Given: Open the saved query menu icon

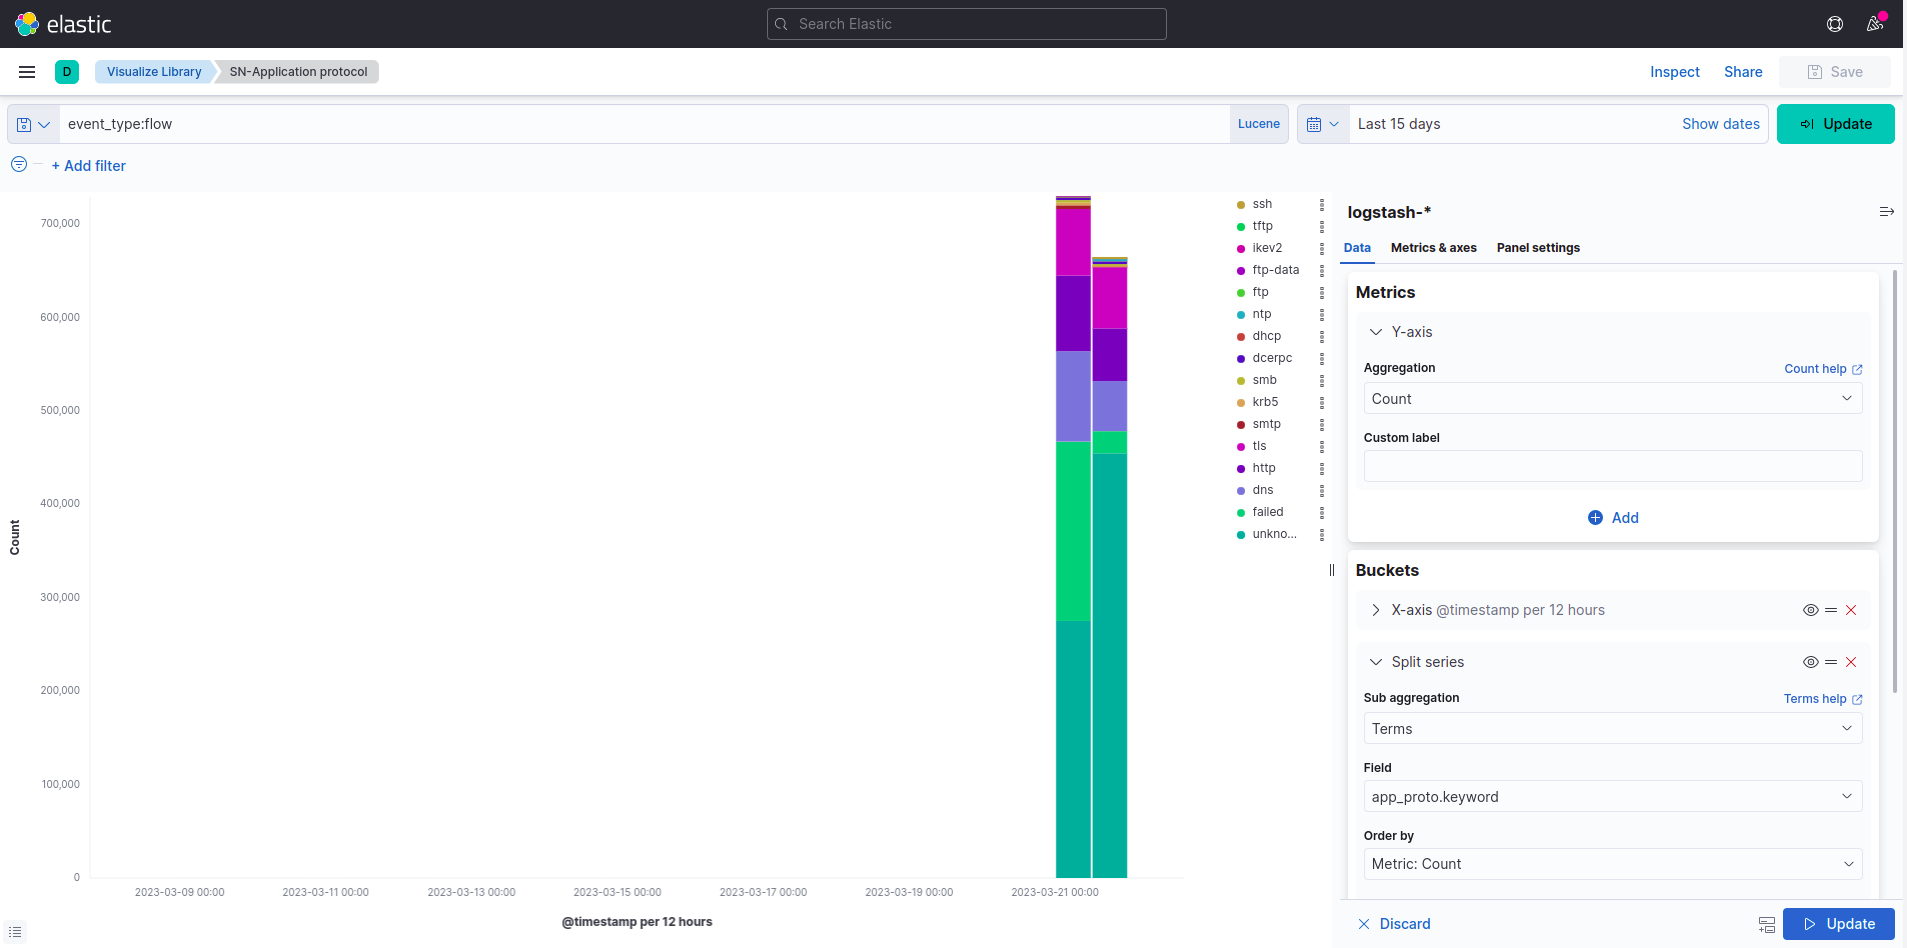Looking at the screenshot, I should [33, 124].
